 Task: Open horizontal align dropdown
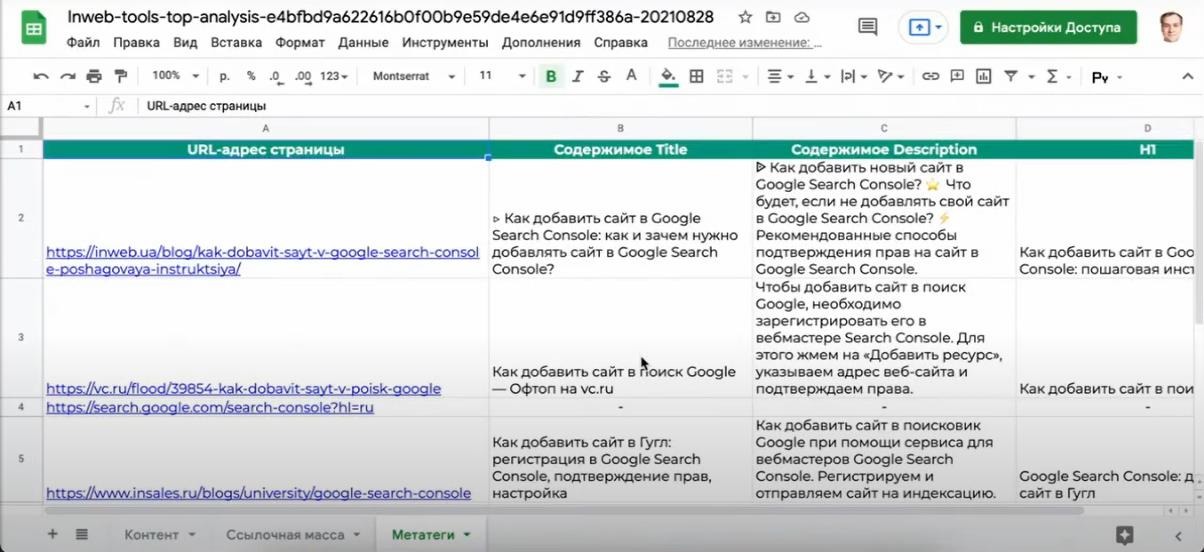pos(780,76)
